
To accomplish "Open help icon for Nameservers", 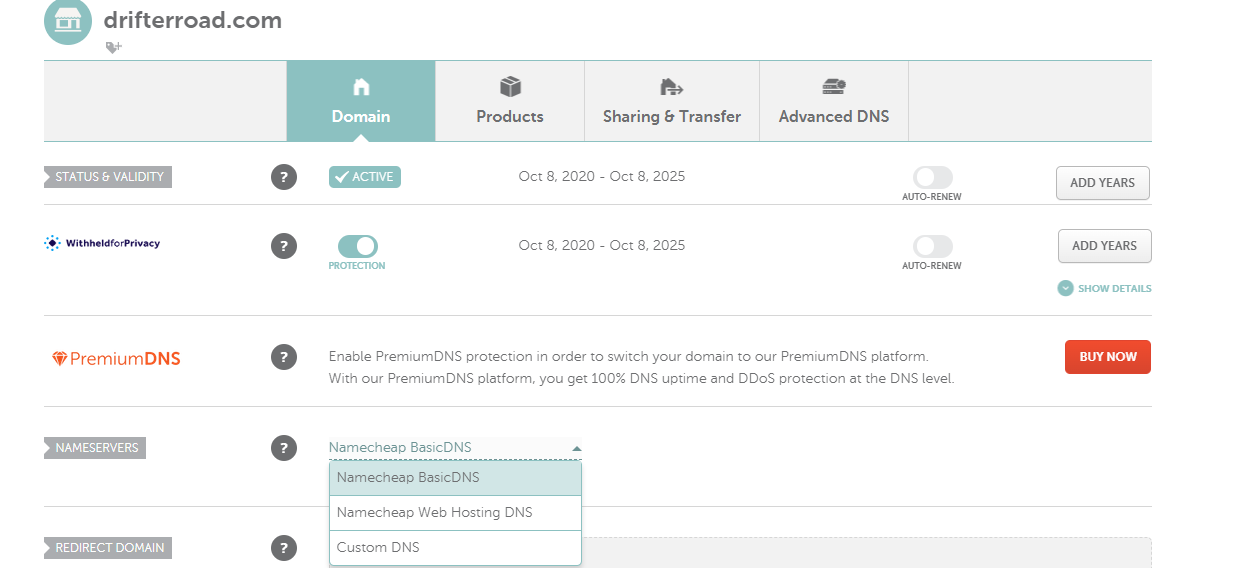I will (284, 448).
